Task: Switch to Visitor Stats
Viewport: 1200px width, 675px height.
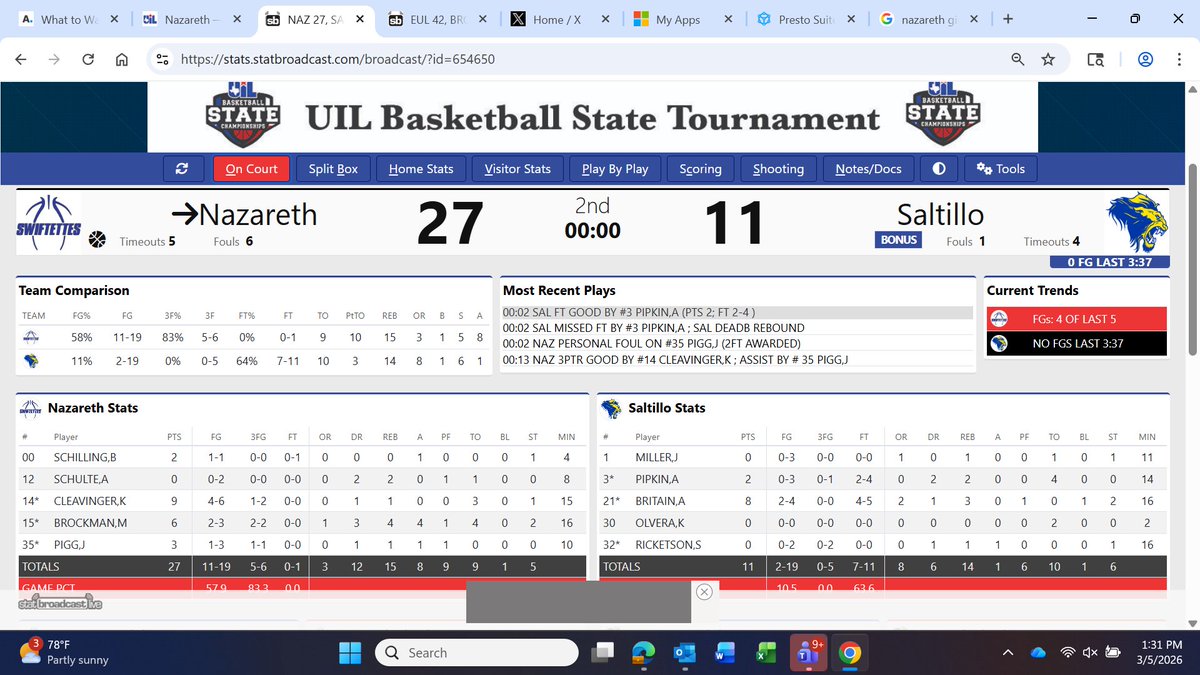Action: 517,169
